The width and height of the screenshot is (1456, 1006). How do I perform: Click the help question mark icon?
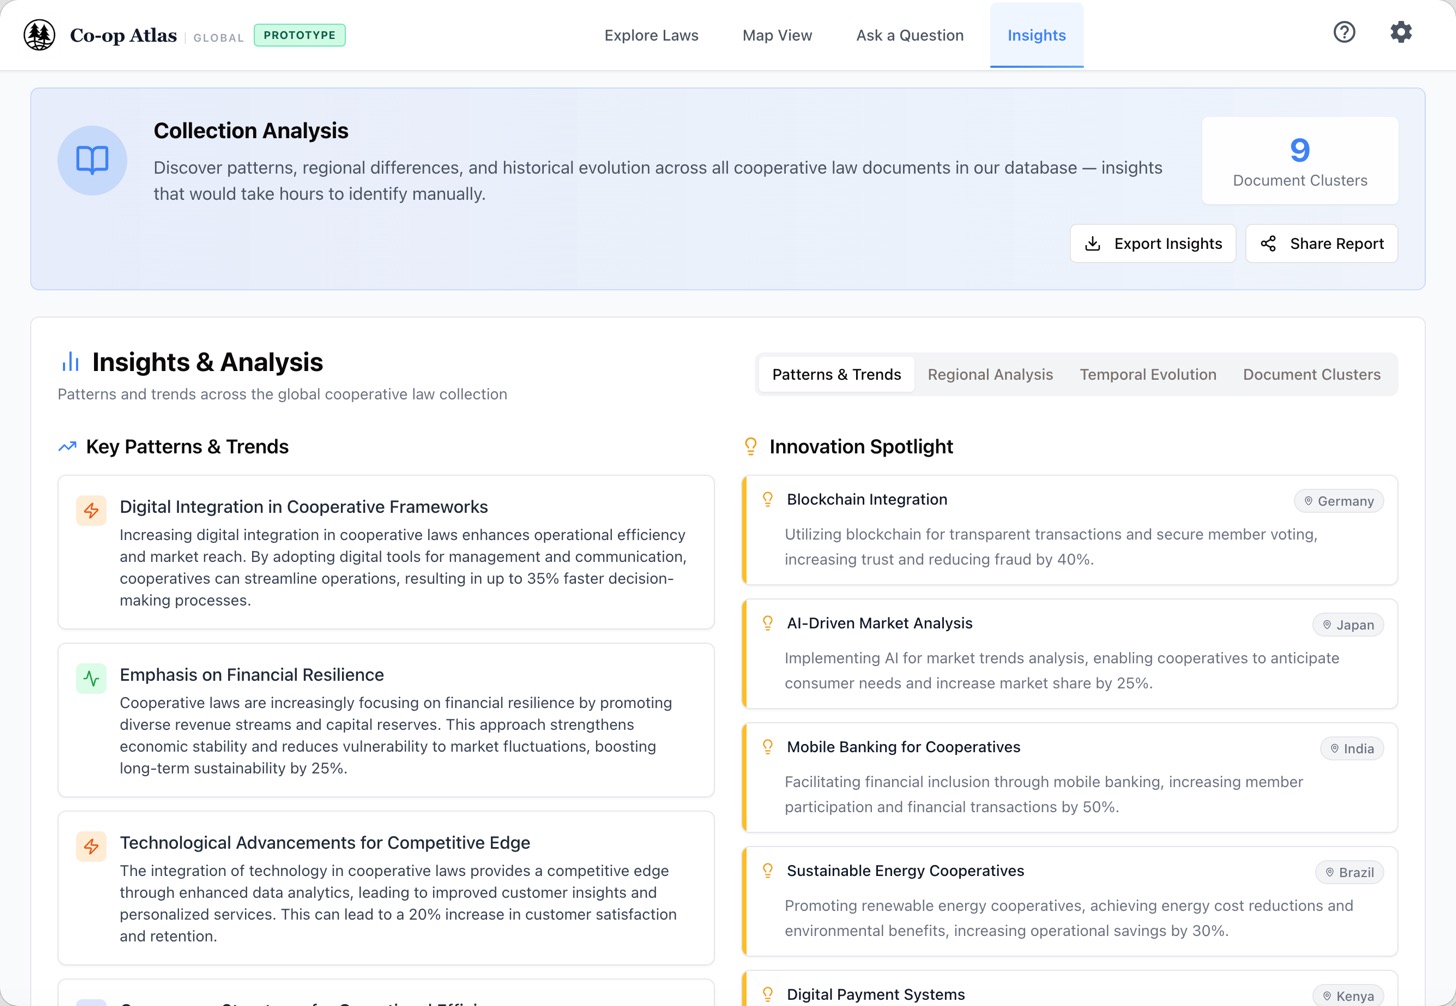pos(1344,32)
